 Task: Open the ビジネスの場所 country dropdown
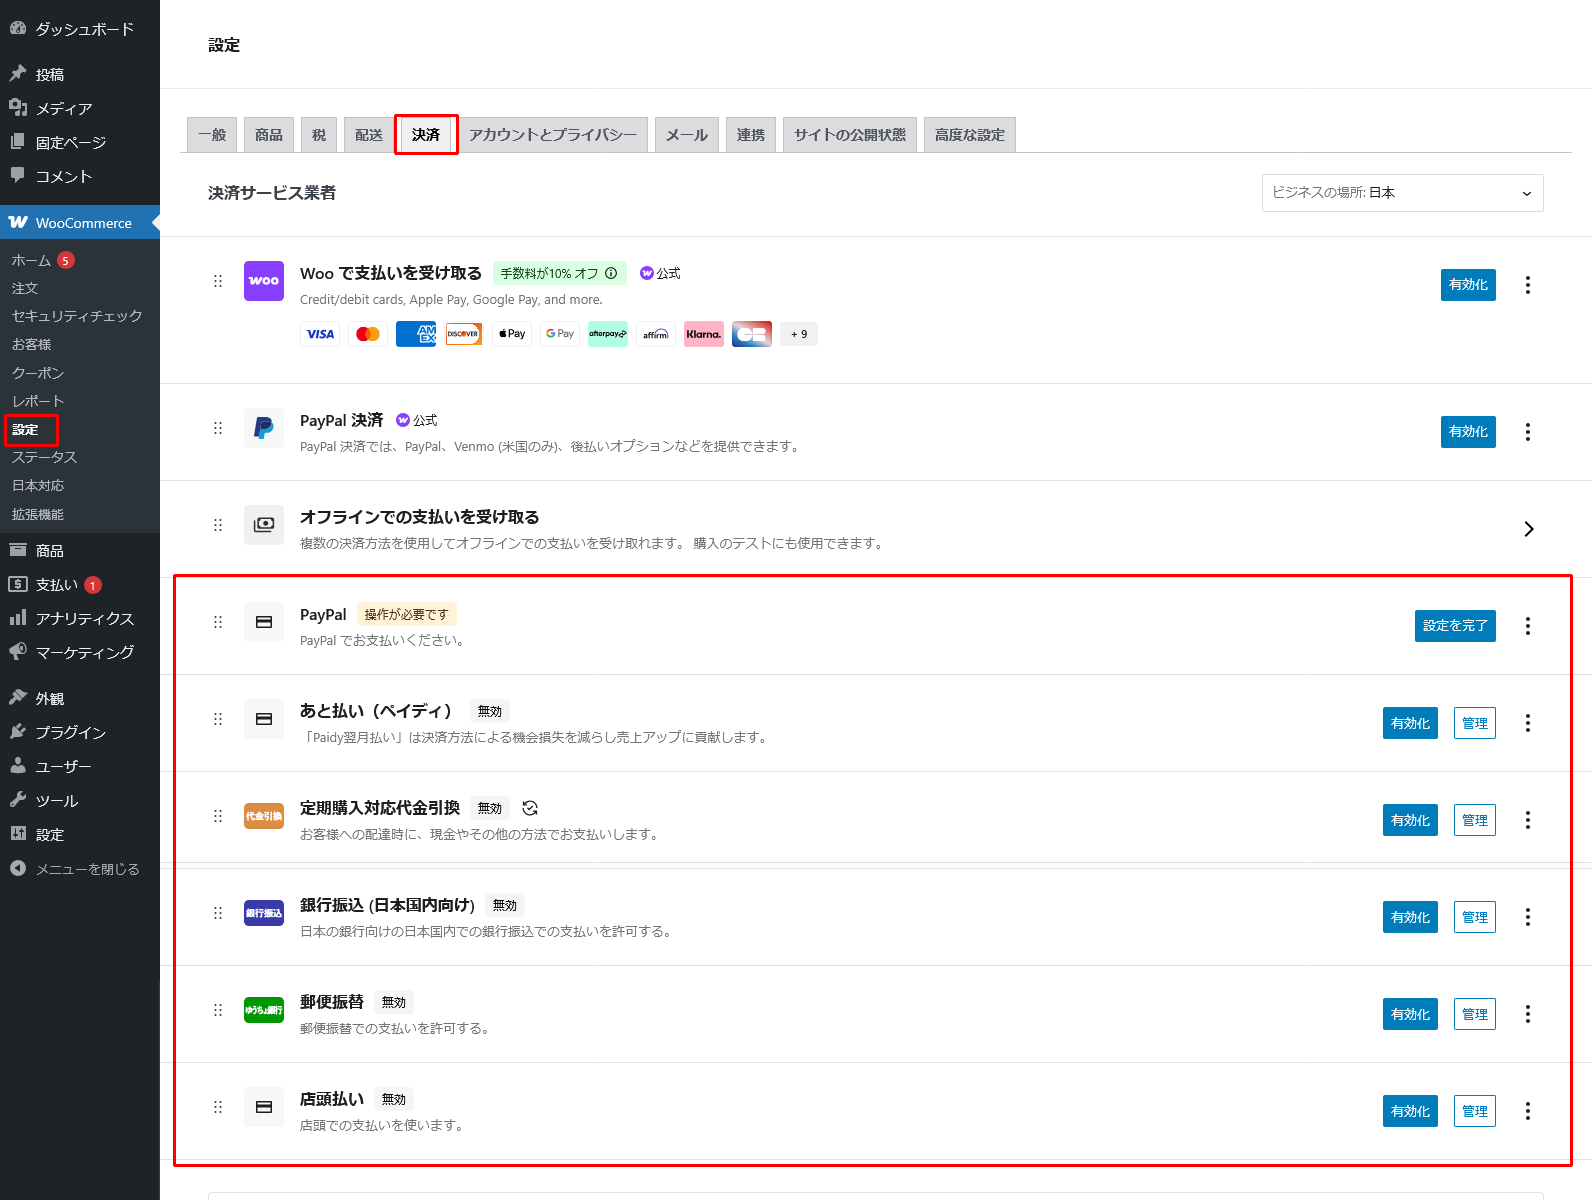[x=1402, y=193]
